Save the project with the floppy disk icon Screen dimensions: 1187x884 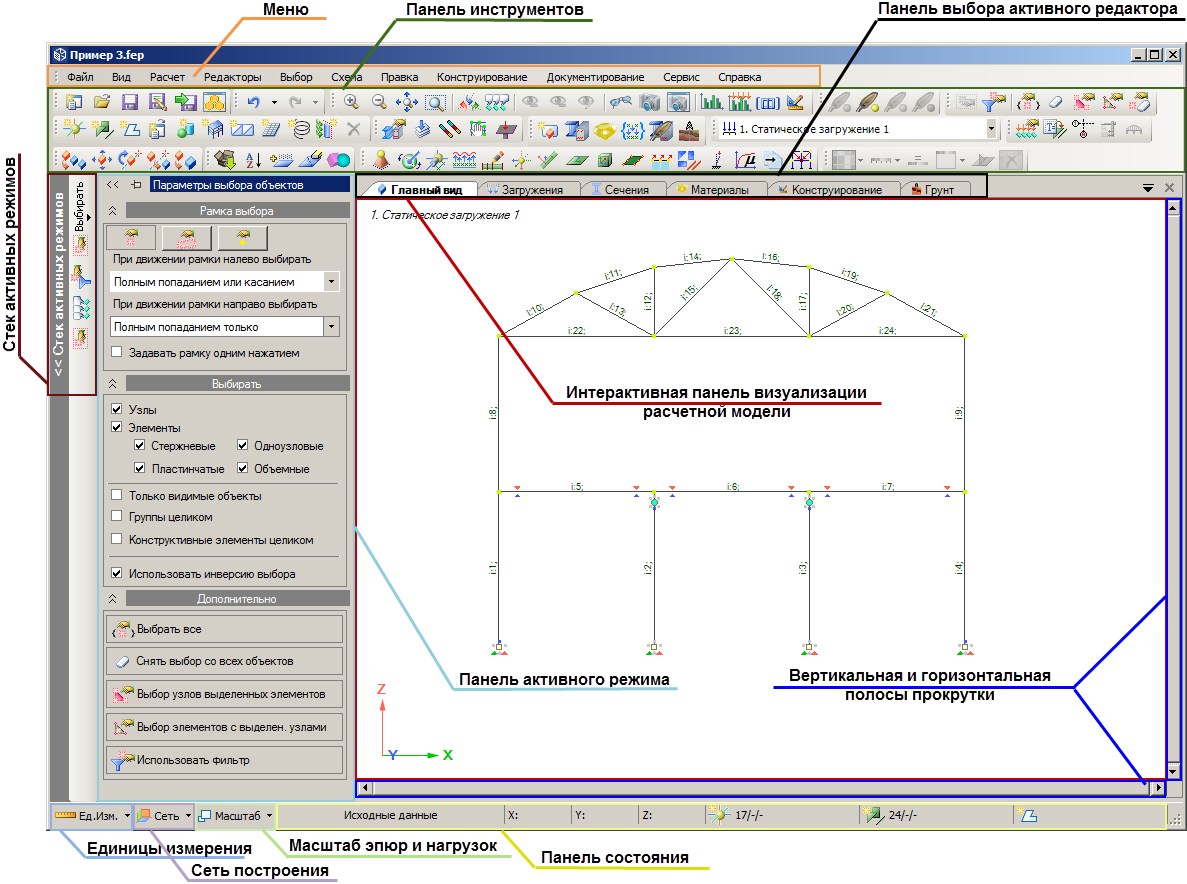pyautogui.click(x=129, y=102)
